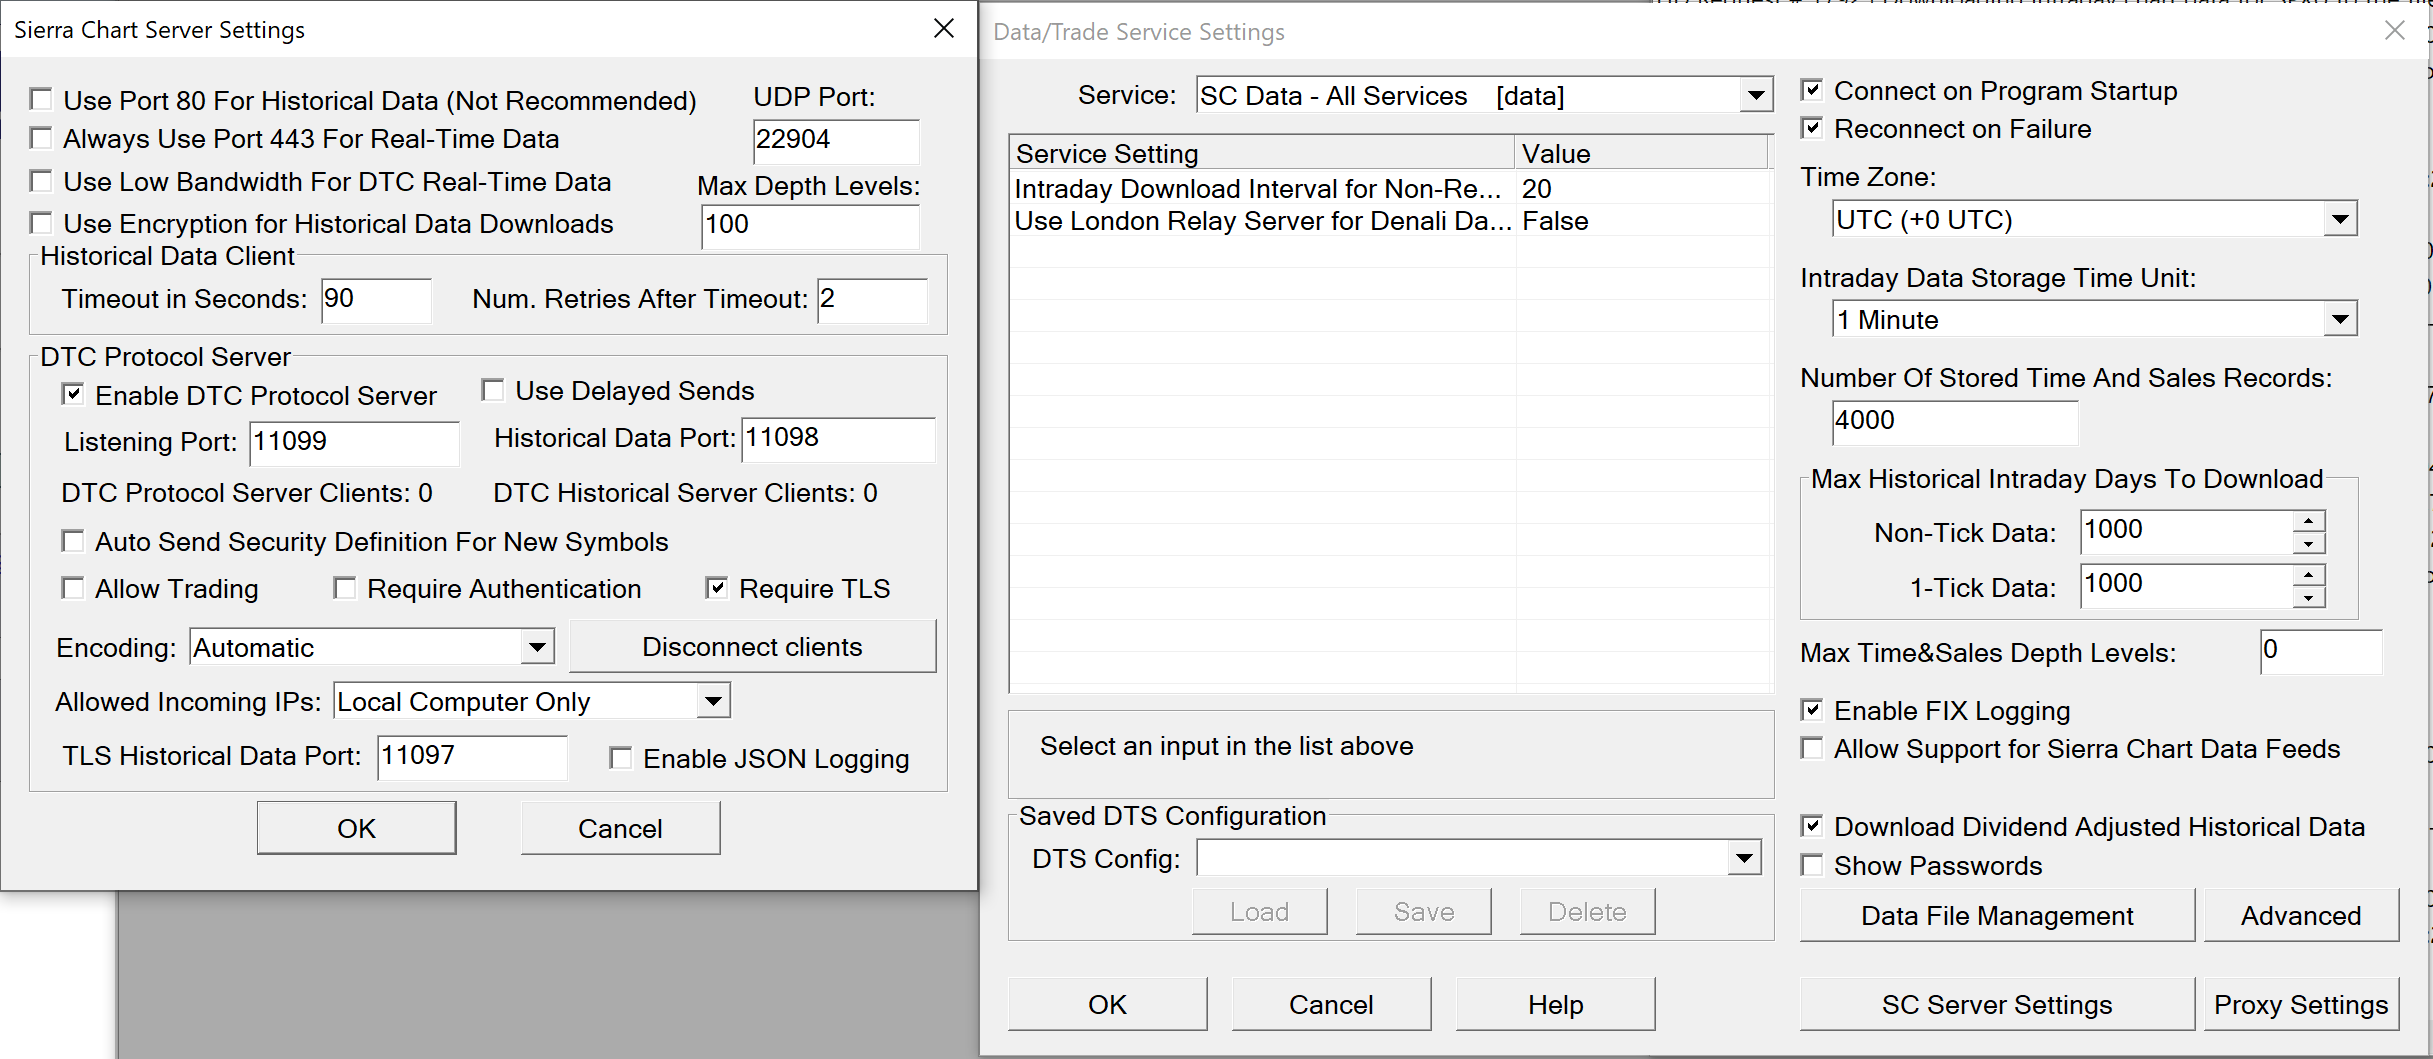Open Intraday Data Storage Time Unit dropdown
This screenshot has width=2433, height=1059.
2339,320
